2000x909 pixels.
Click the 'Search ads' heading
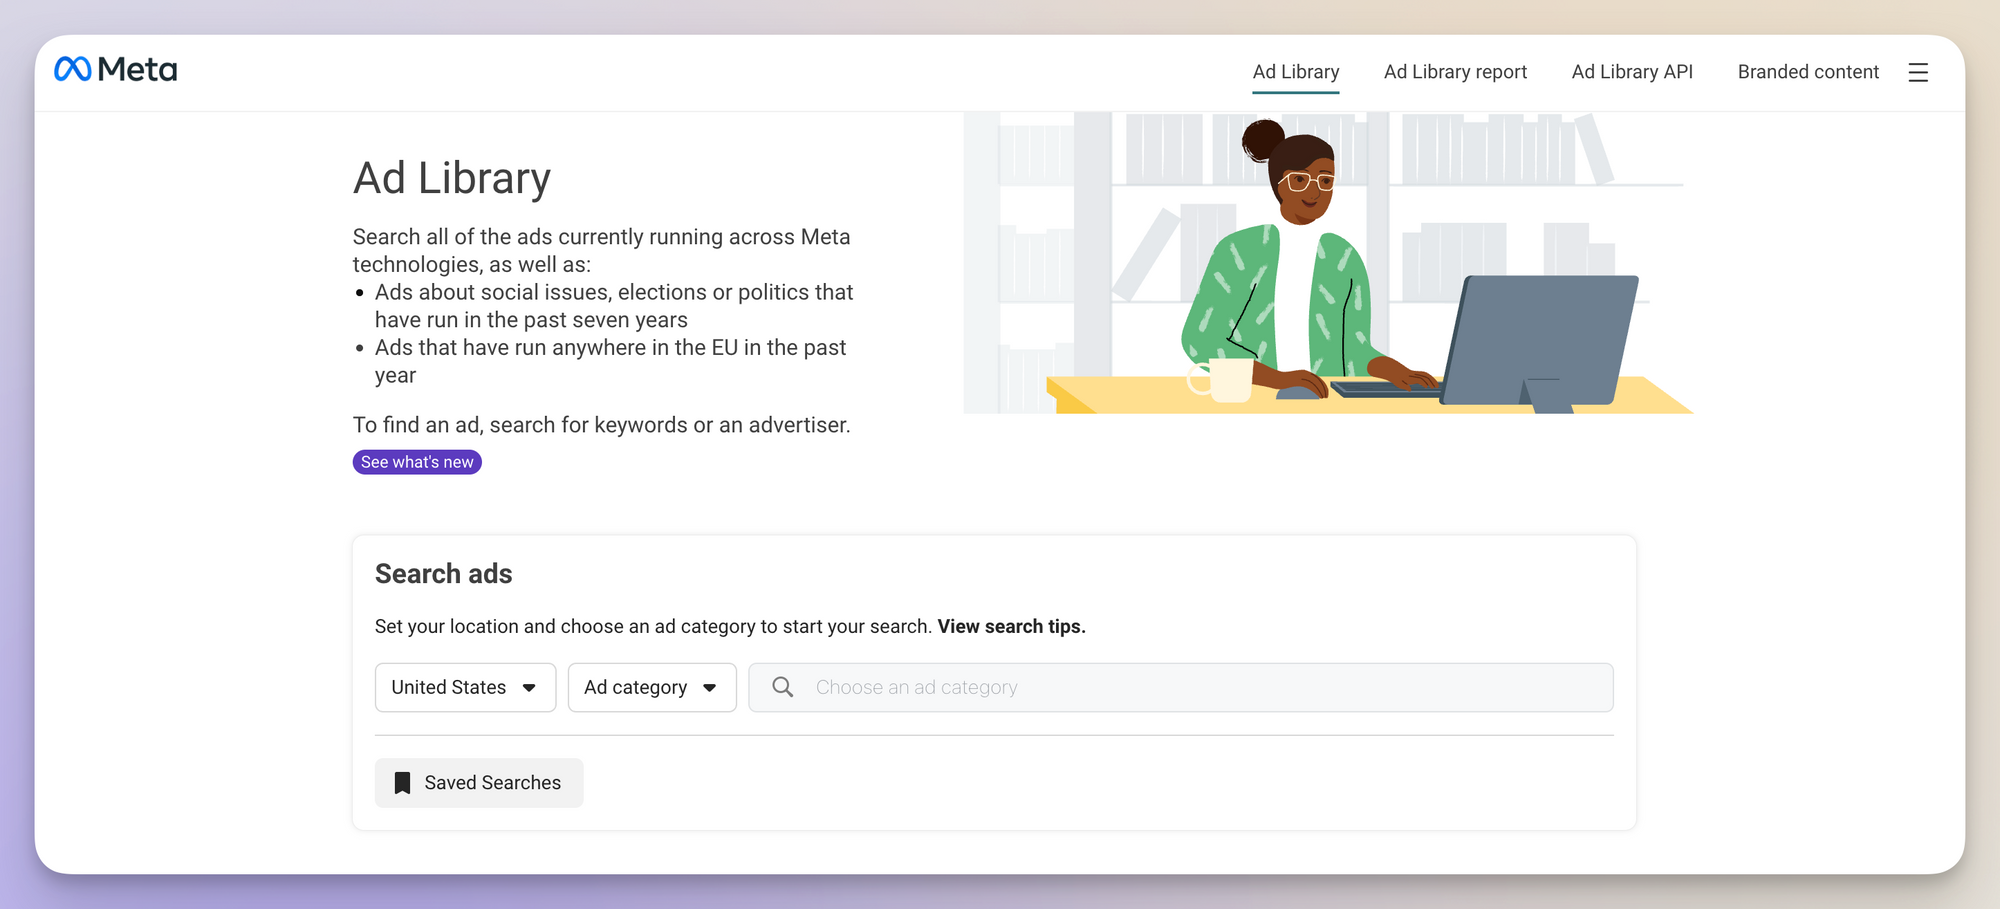pos(443,574)
